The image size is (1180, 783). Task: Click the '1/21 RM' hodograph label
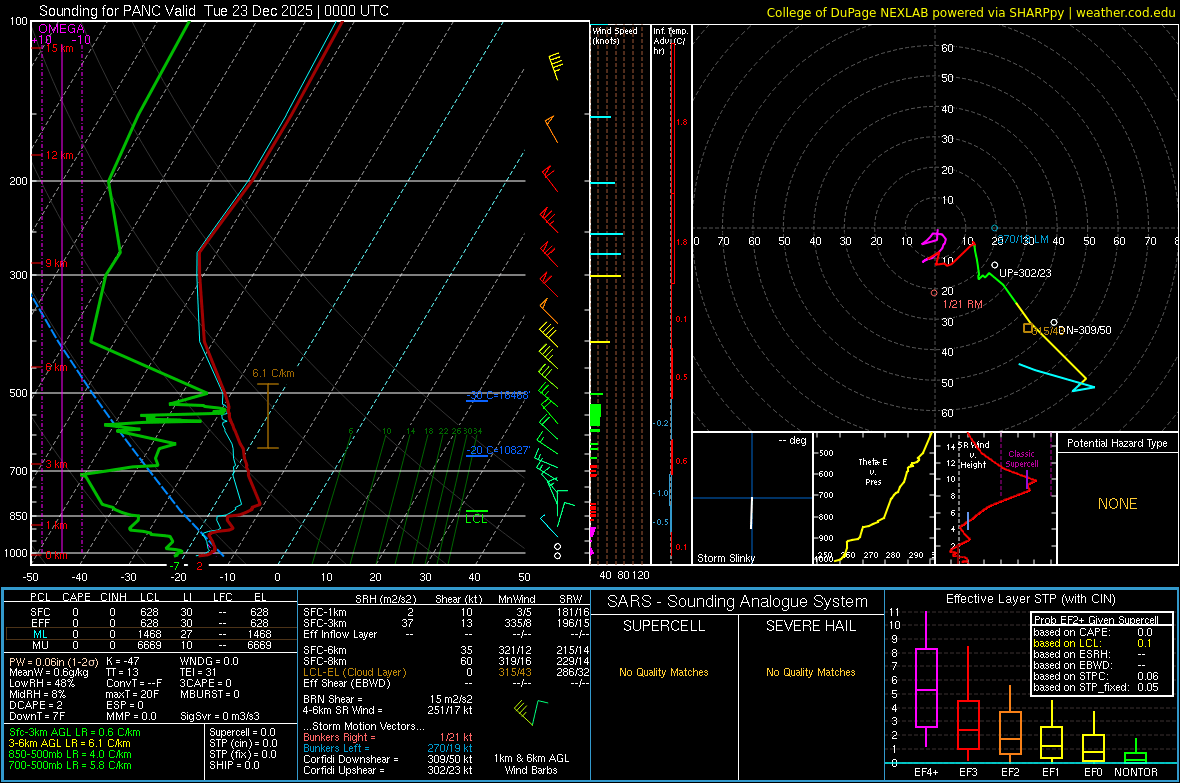pos(963,304)
